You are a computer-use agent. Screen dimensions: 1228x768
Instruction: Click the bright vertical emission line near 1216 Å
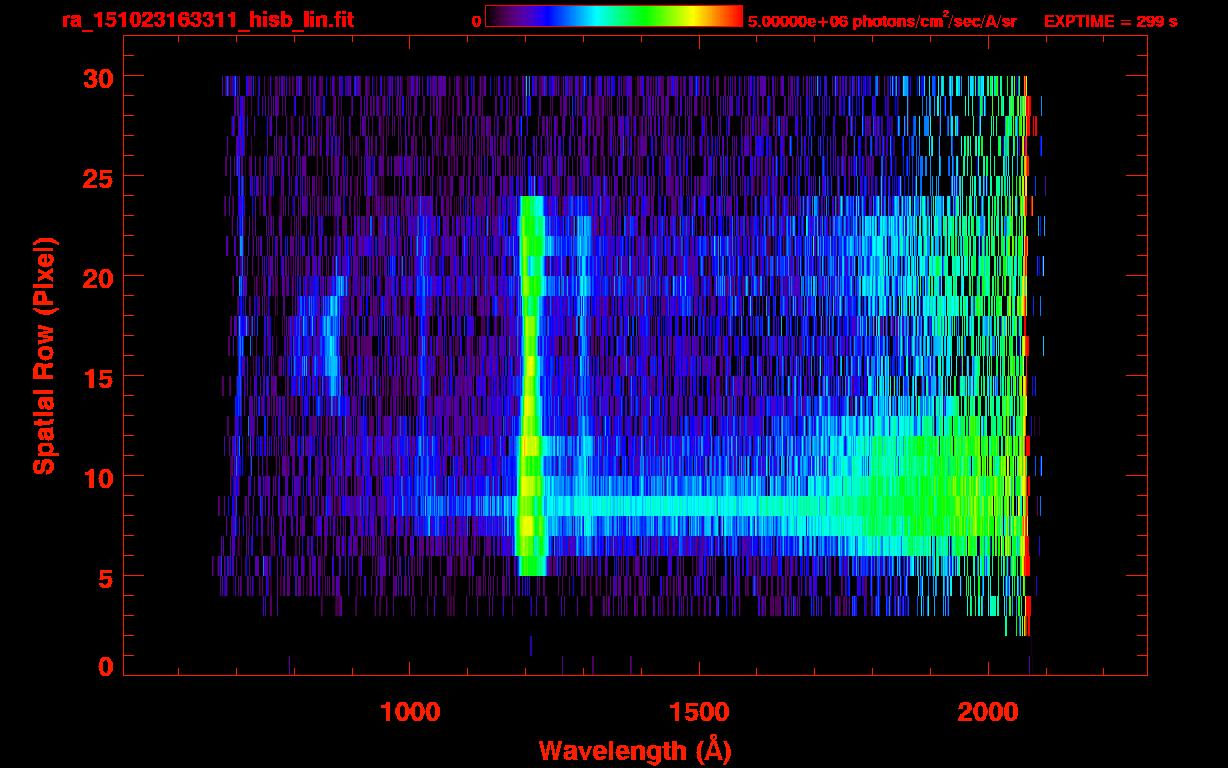[x=530, y=385]
